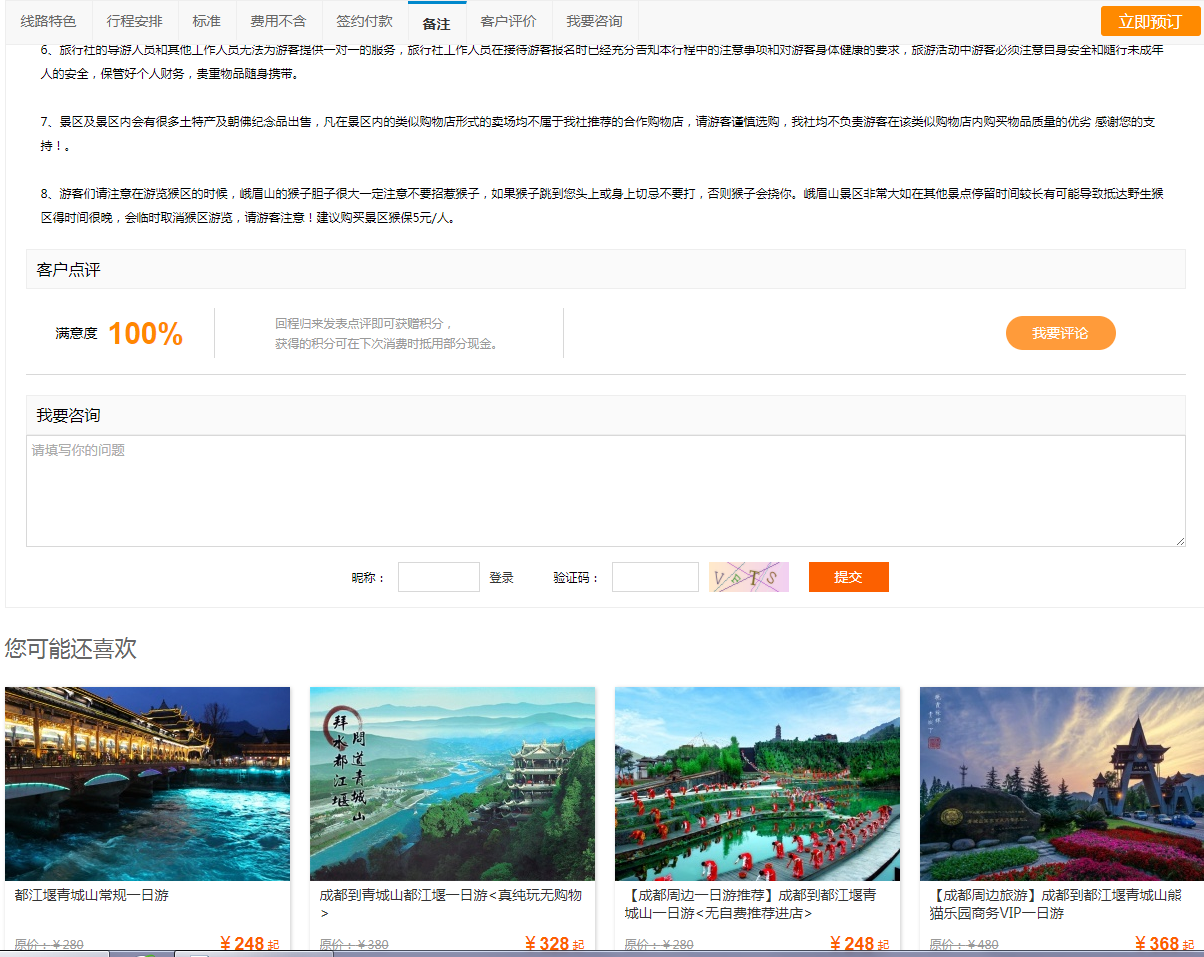Click the 登录 login link
1204x957 pixels.
[501, 578]
